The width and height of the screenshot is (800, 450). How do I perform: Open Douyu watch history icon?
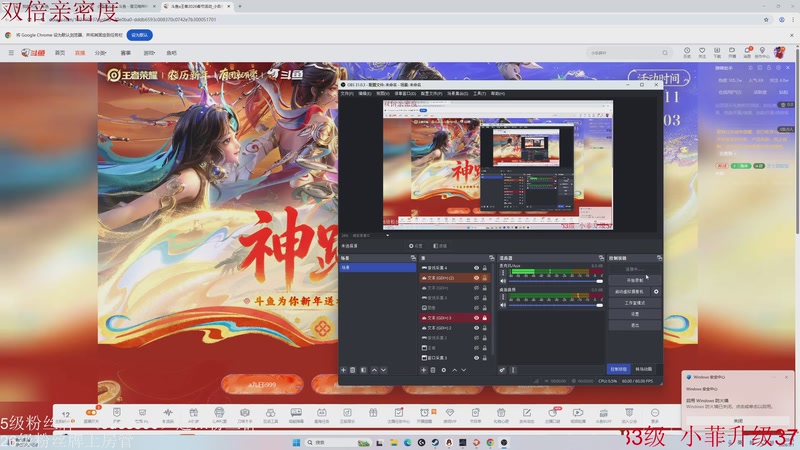pyautogui.click(x=687, y=51)
